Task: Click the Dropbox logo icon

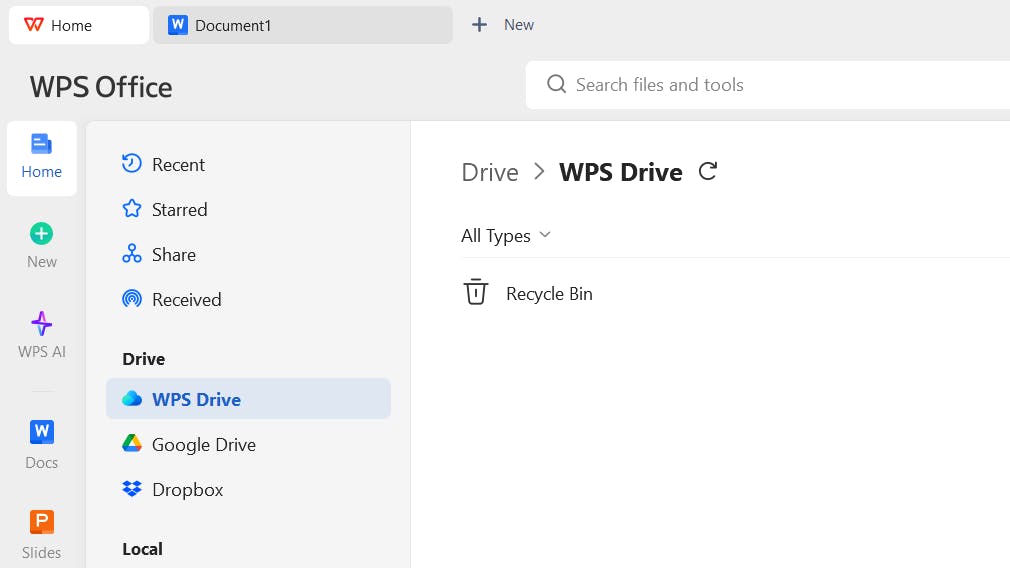Action: 131,489
